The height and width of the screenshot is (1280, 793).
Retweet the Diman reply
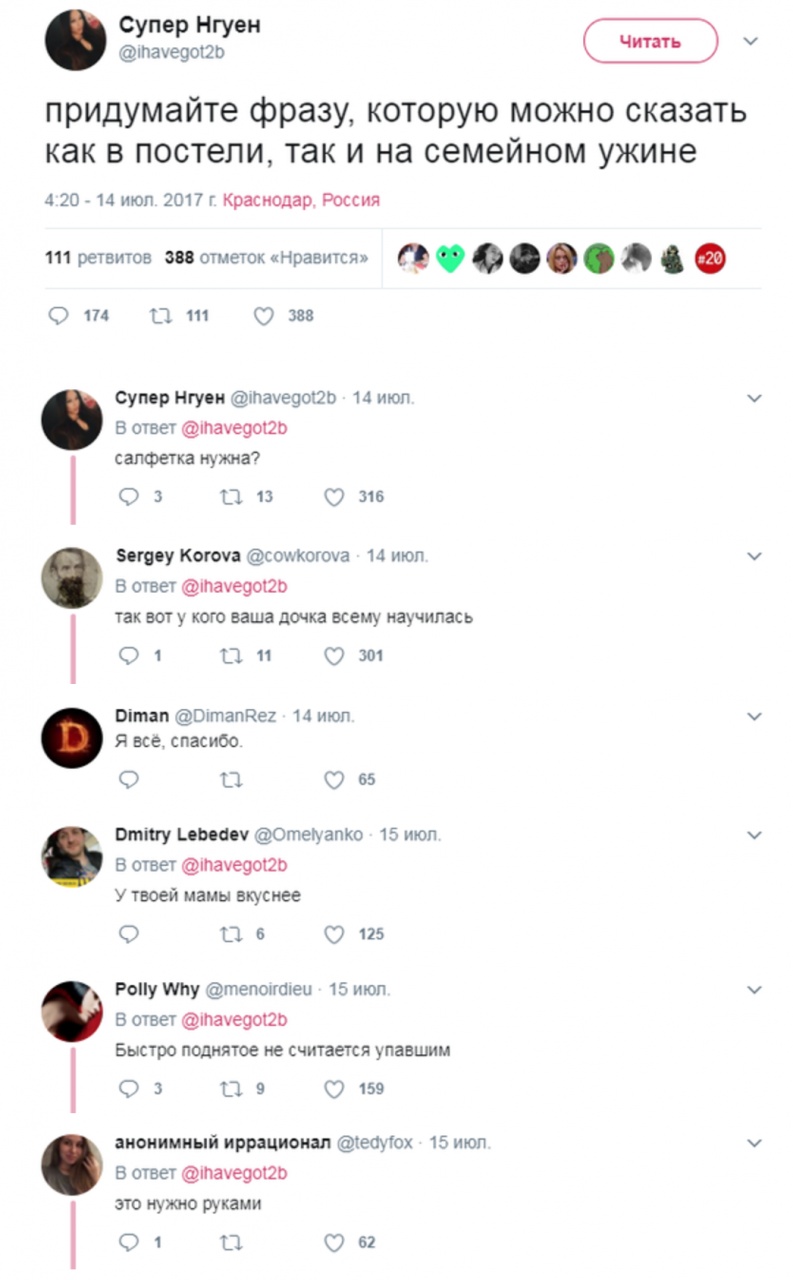point(231,780)
